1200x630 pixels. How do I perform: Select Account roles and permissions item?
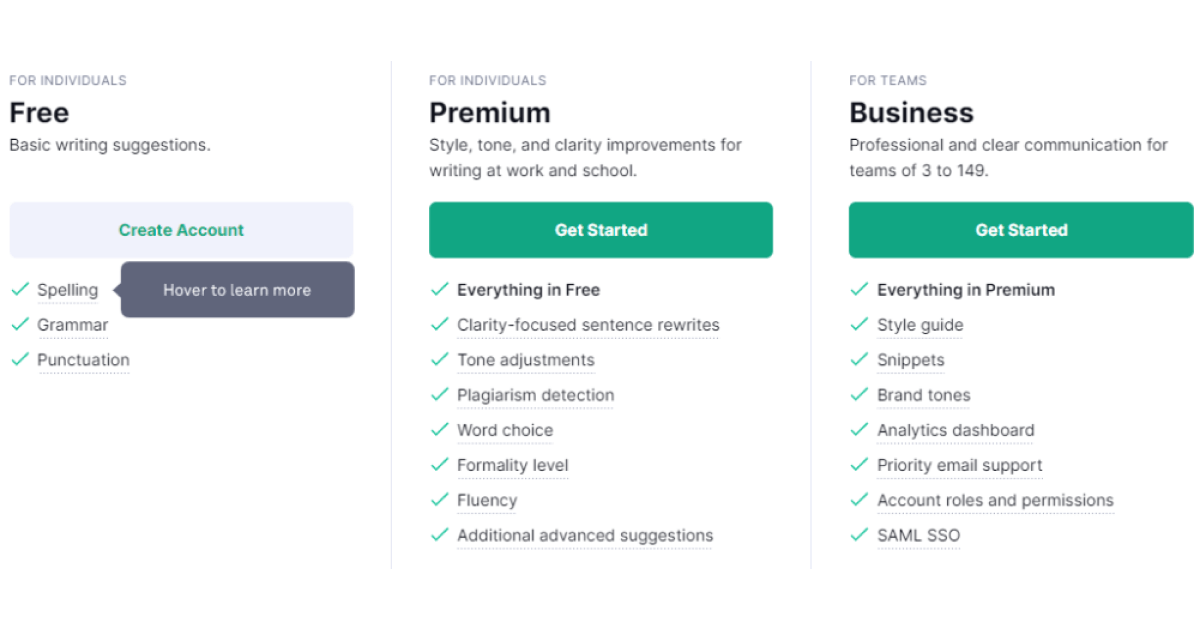[995, 500]
